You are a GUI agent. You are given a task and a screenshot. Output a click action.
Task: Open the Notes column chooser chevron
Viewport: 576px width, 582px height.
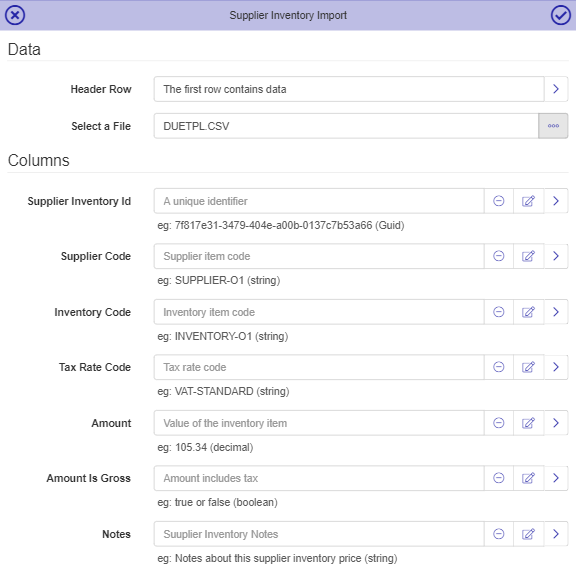tap(556, 534)
